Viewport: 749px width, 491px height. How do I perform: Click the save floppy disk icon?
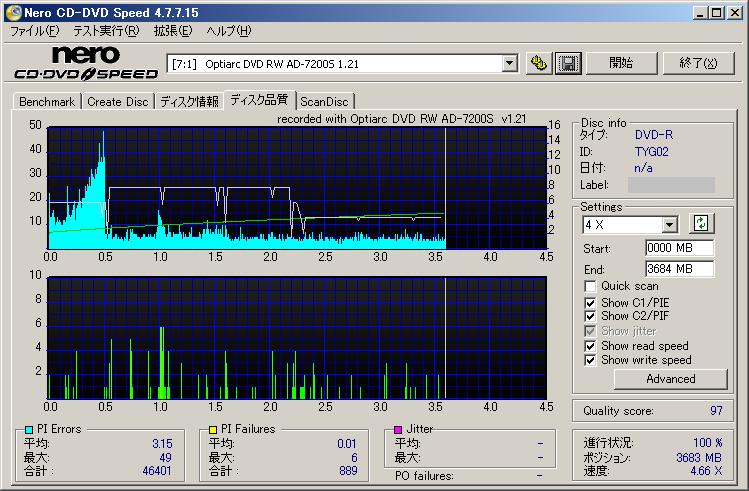click(x=568, y=63)
